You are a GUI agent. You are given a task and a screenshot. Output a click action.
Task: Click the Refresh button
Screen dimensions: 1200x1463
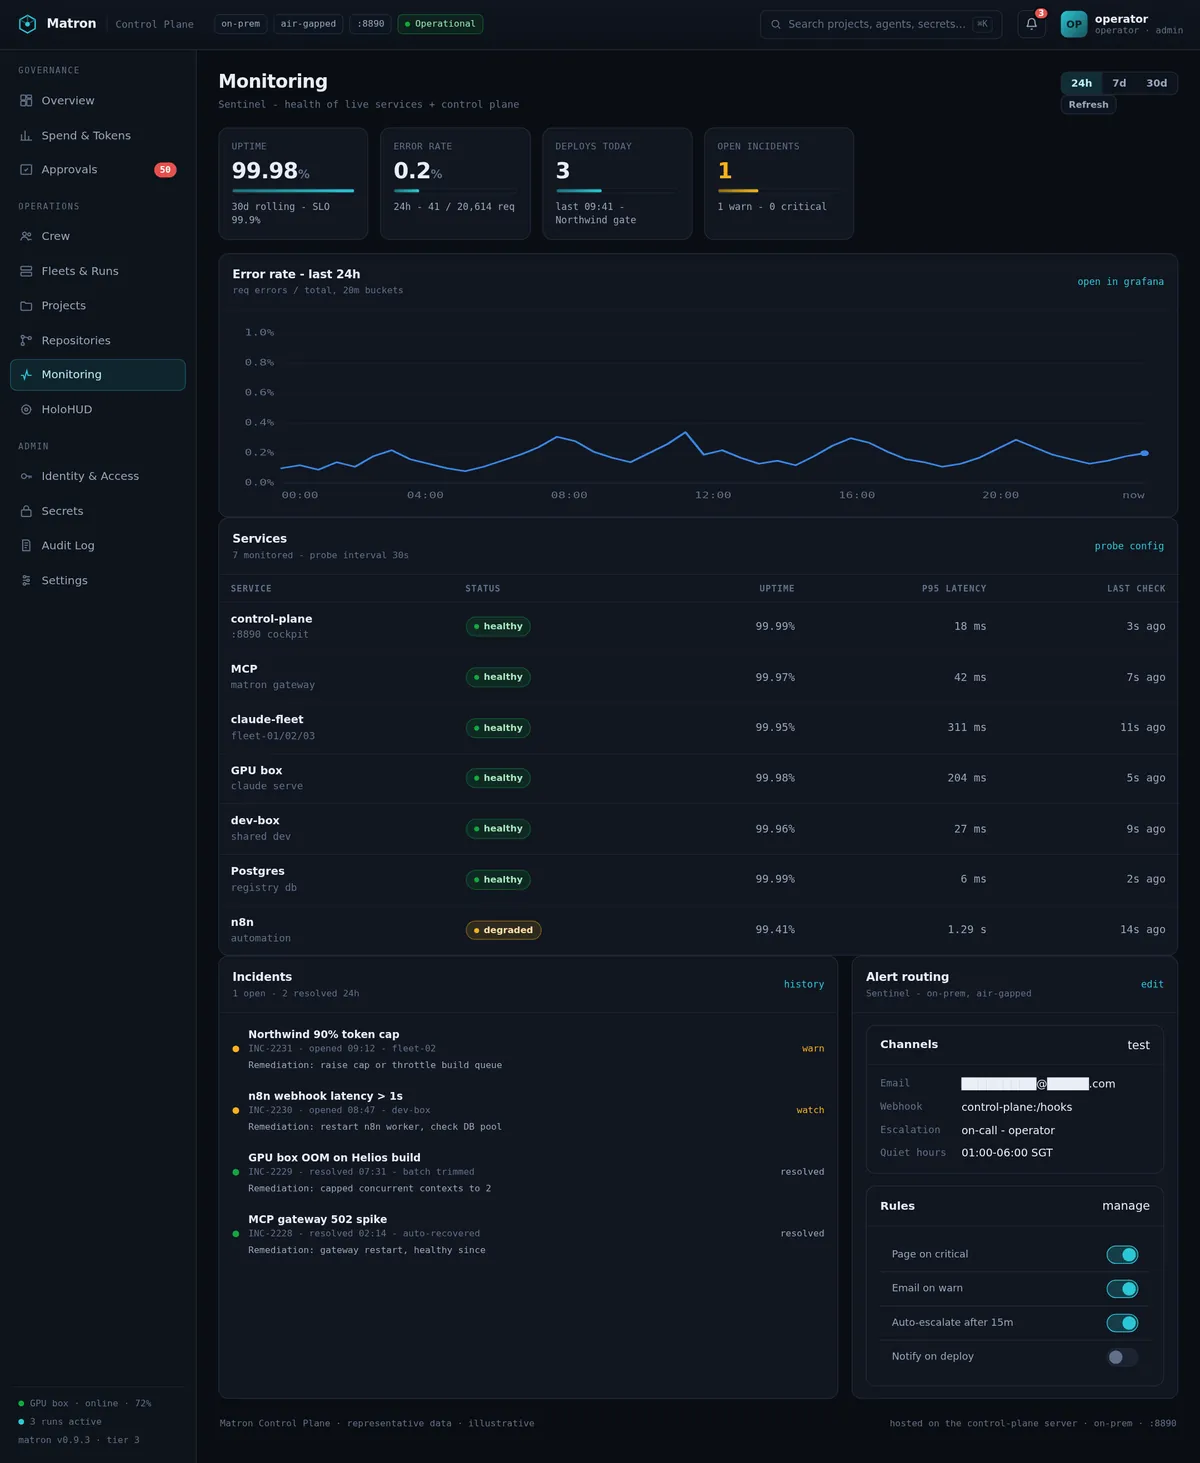(1088, 105)
